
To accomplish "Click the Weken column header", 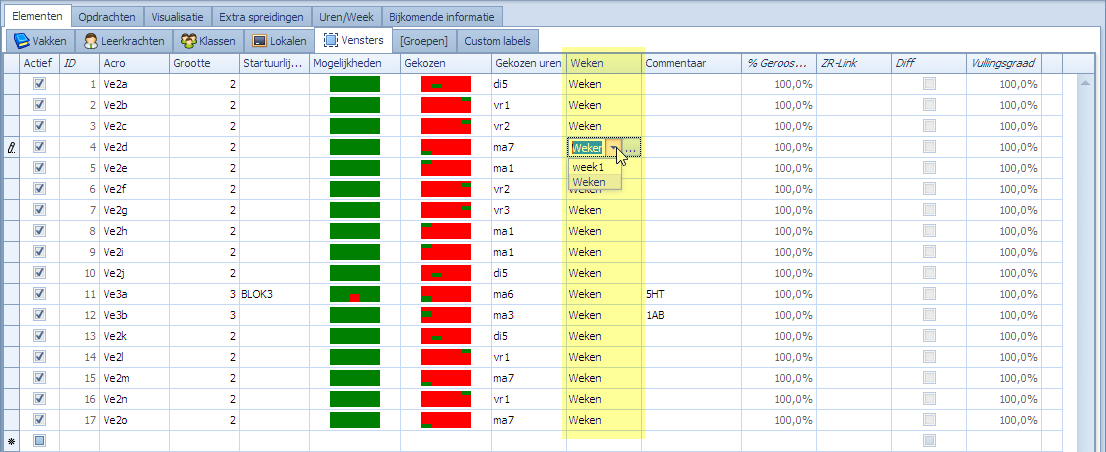I will (x=604, y=63).
